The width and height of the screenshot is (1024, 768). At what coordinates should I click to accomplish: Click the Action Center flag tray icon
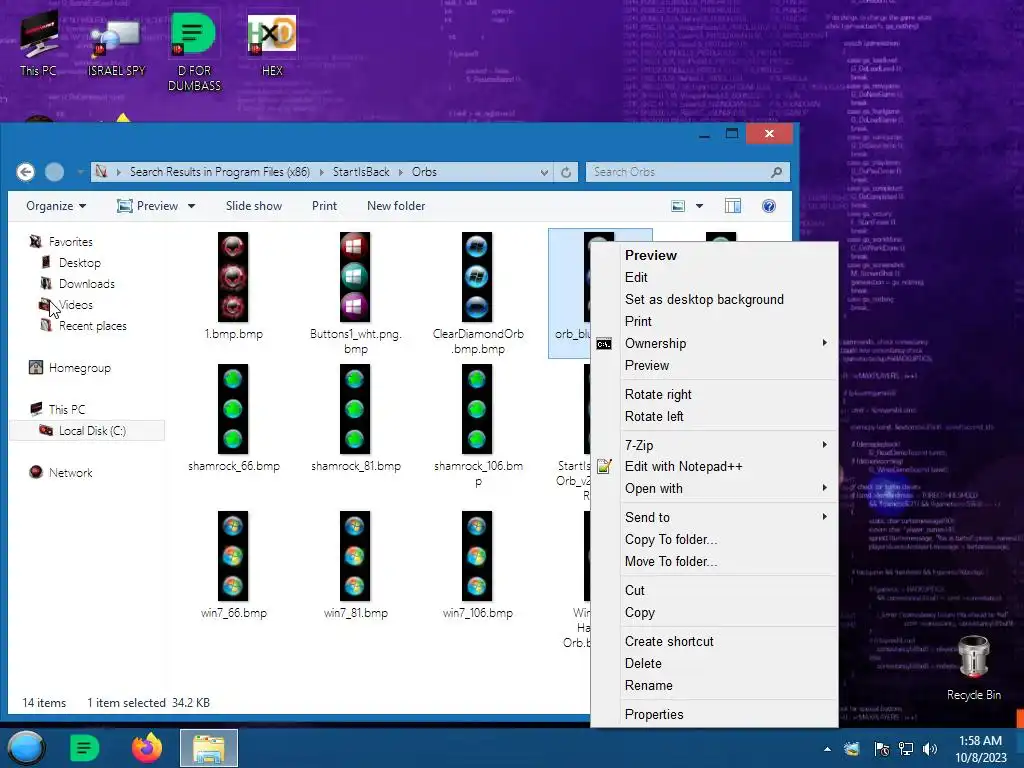[x=881, y=749]
